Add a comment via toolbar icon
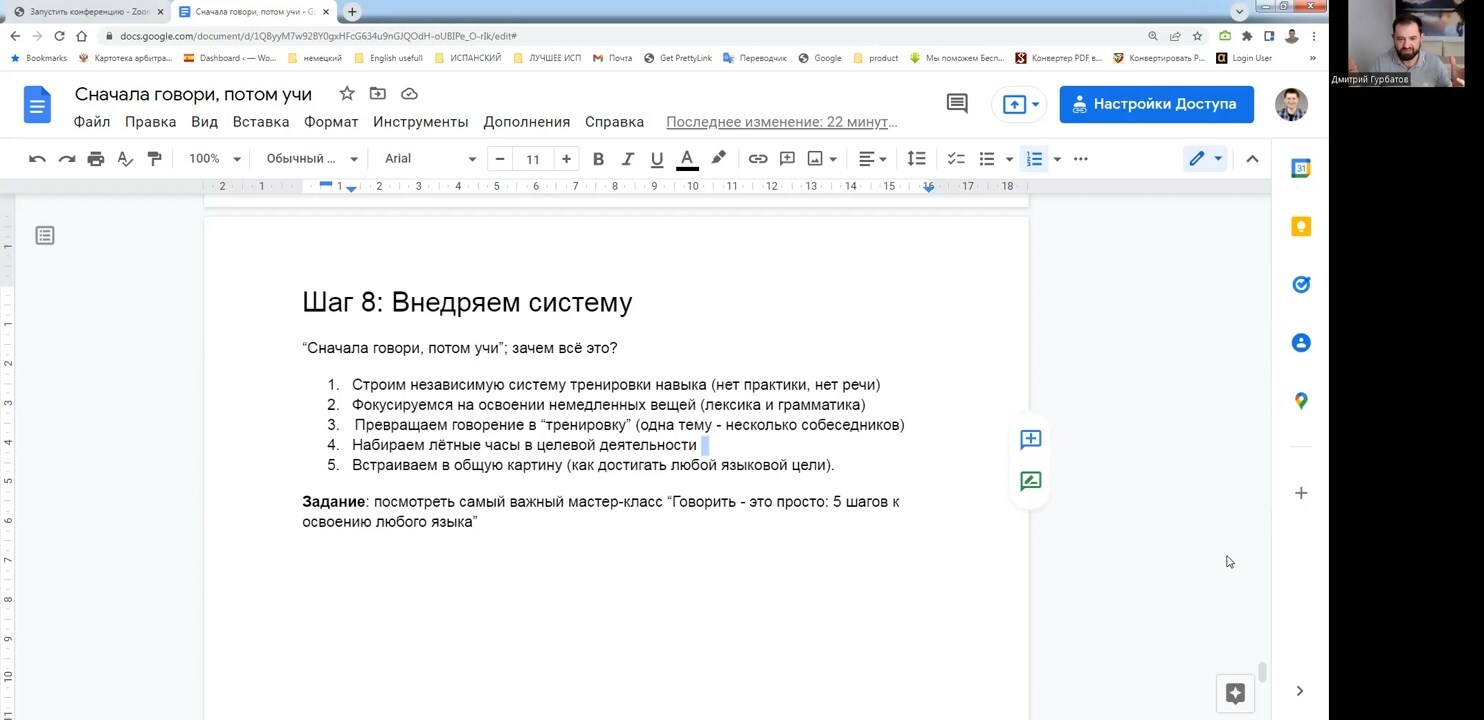The image size is (1484, 720). [787, 159]
